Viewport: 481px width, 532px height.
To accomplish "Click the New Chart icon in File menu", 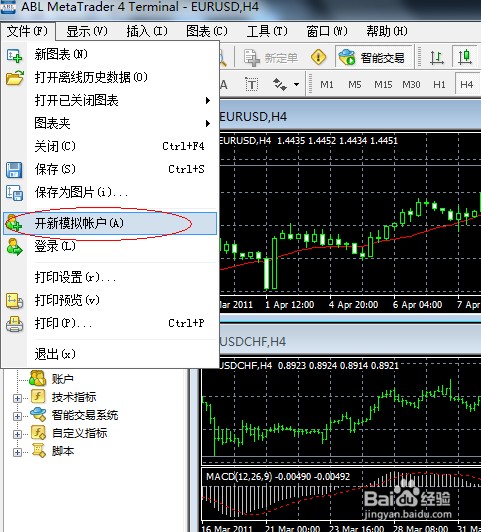I will tap(15, 55).
